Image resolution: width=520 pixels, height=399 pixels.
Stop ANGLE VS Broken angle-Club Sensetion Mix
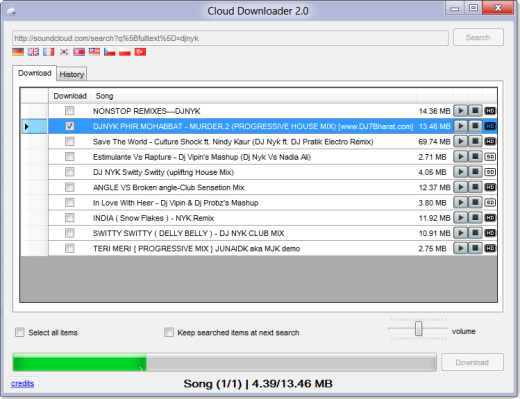click(475, 187)
